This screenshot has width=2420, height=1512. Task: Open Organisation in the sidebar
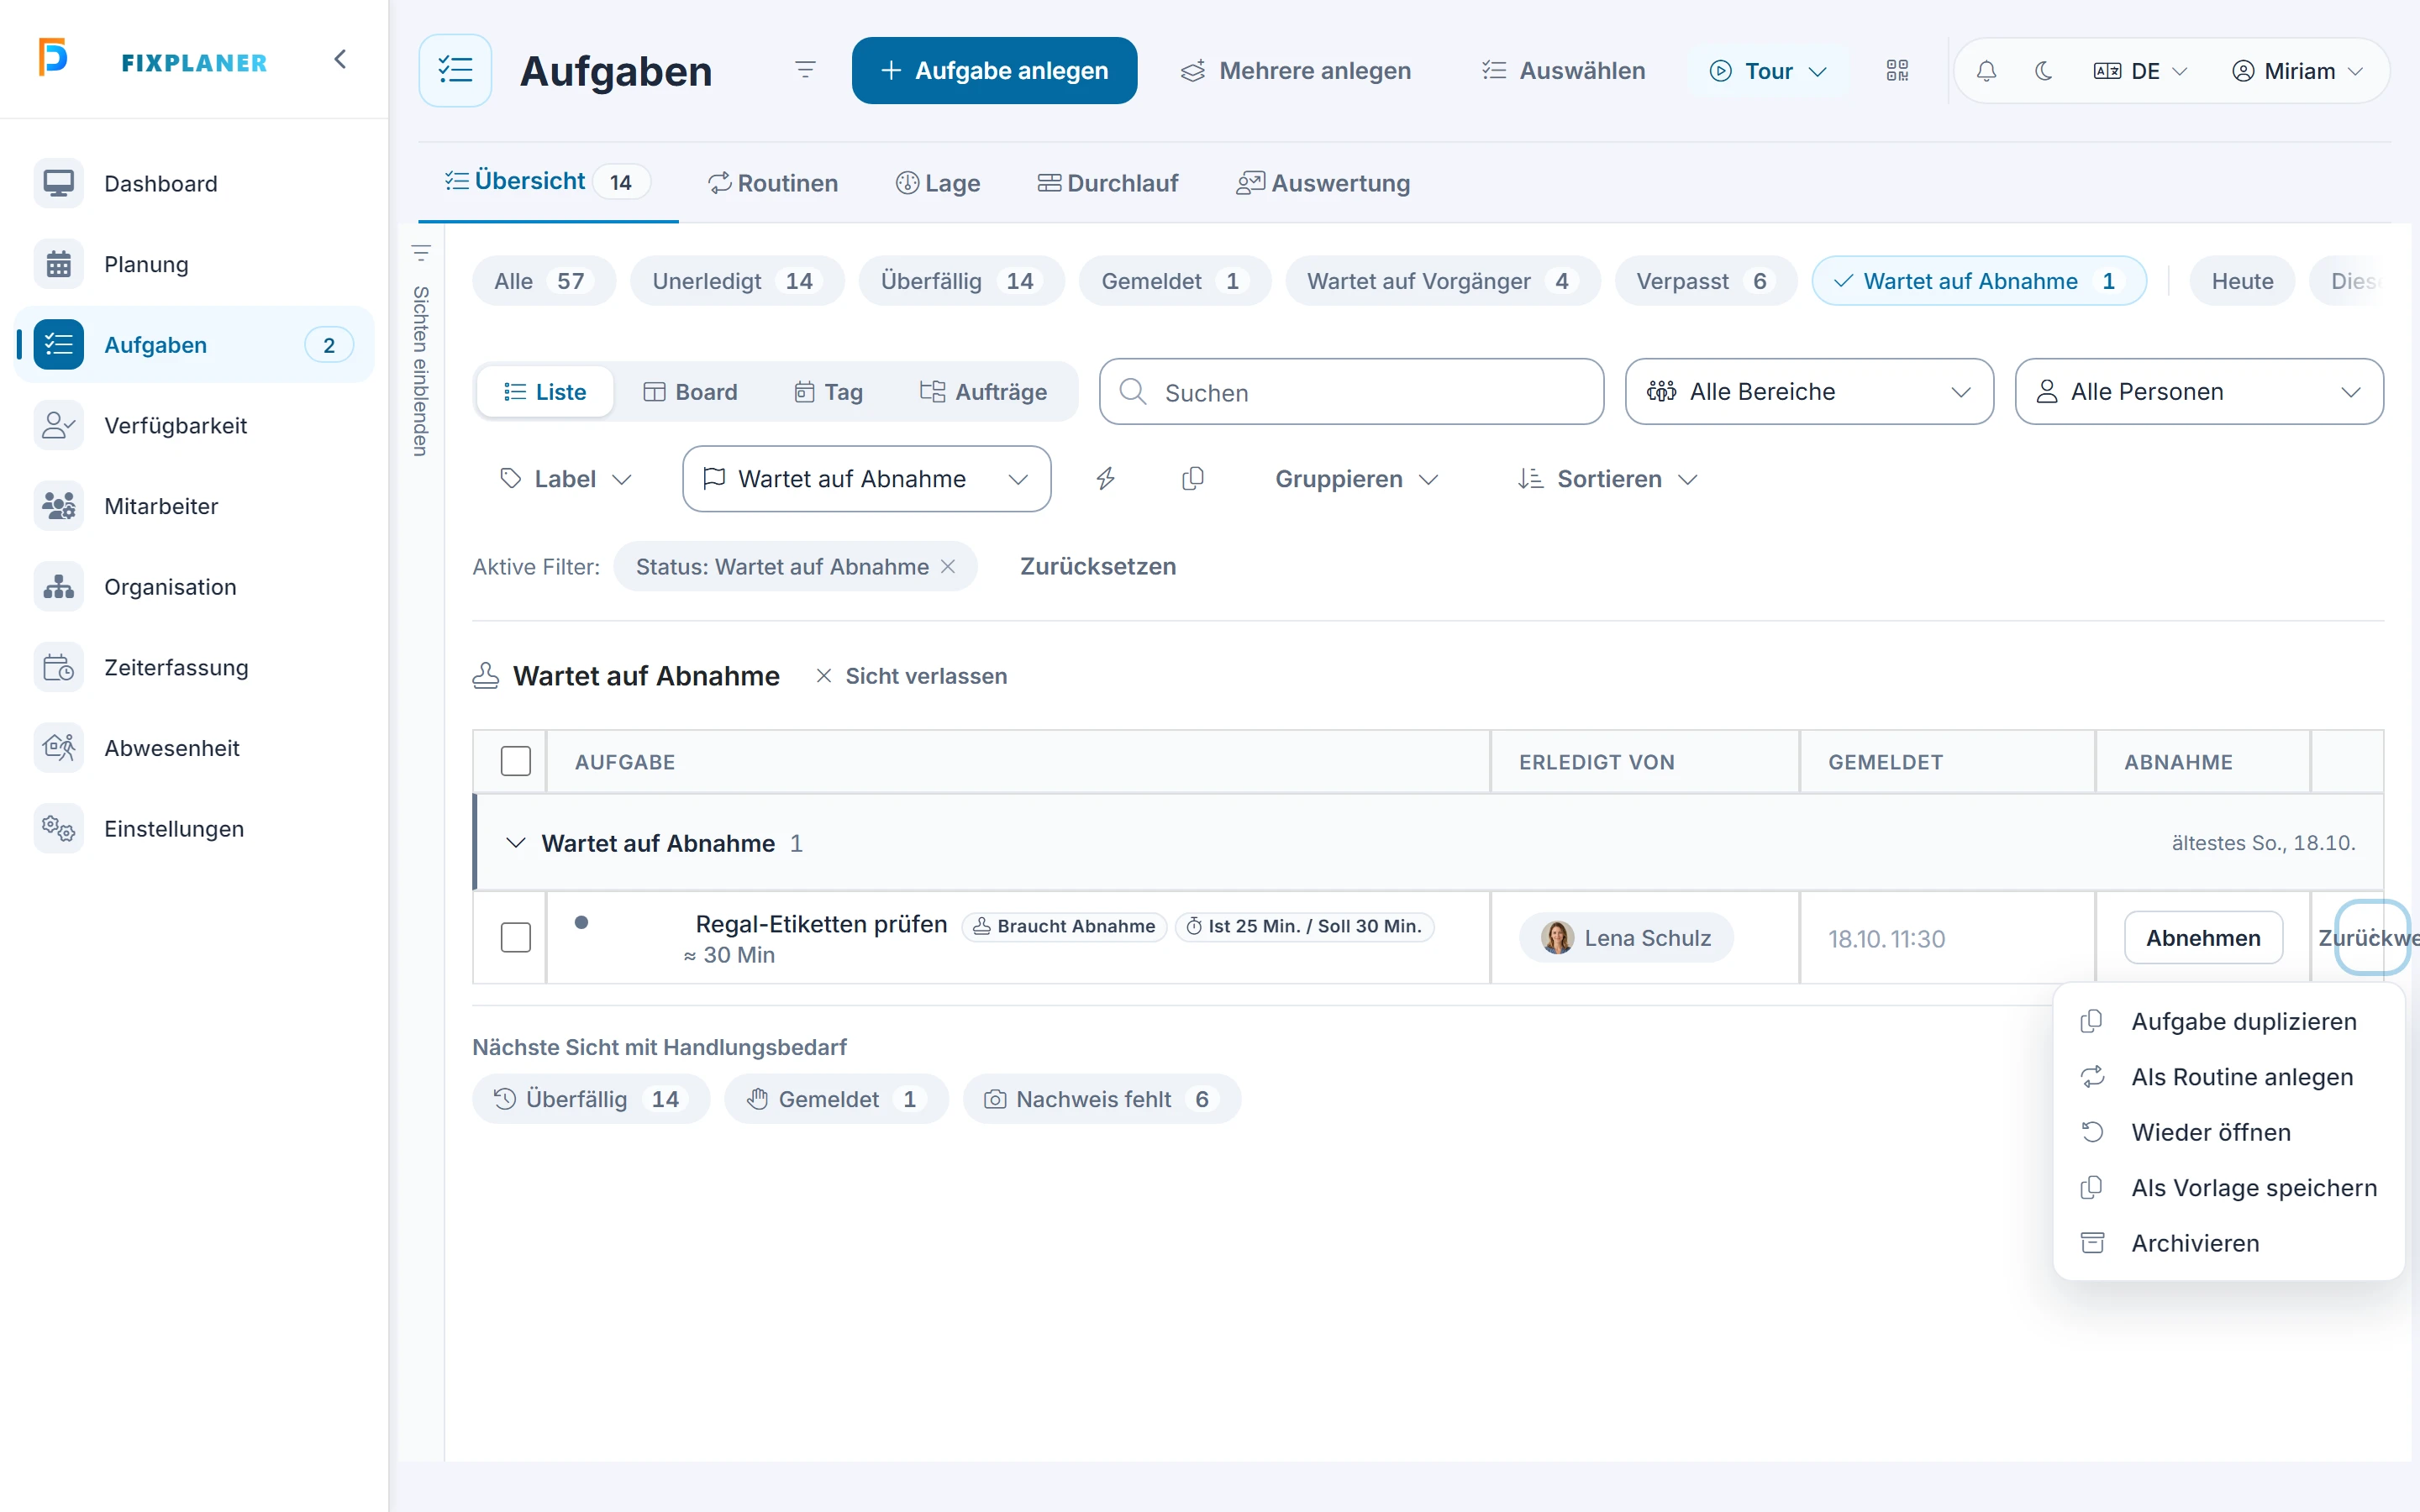coord(194,587)
